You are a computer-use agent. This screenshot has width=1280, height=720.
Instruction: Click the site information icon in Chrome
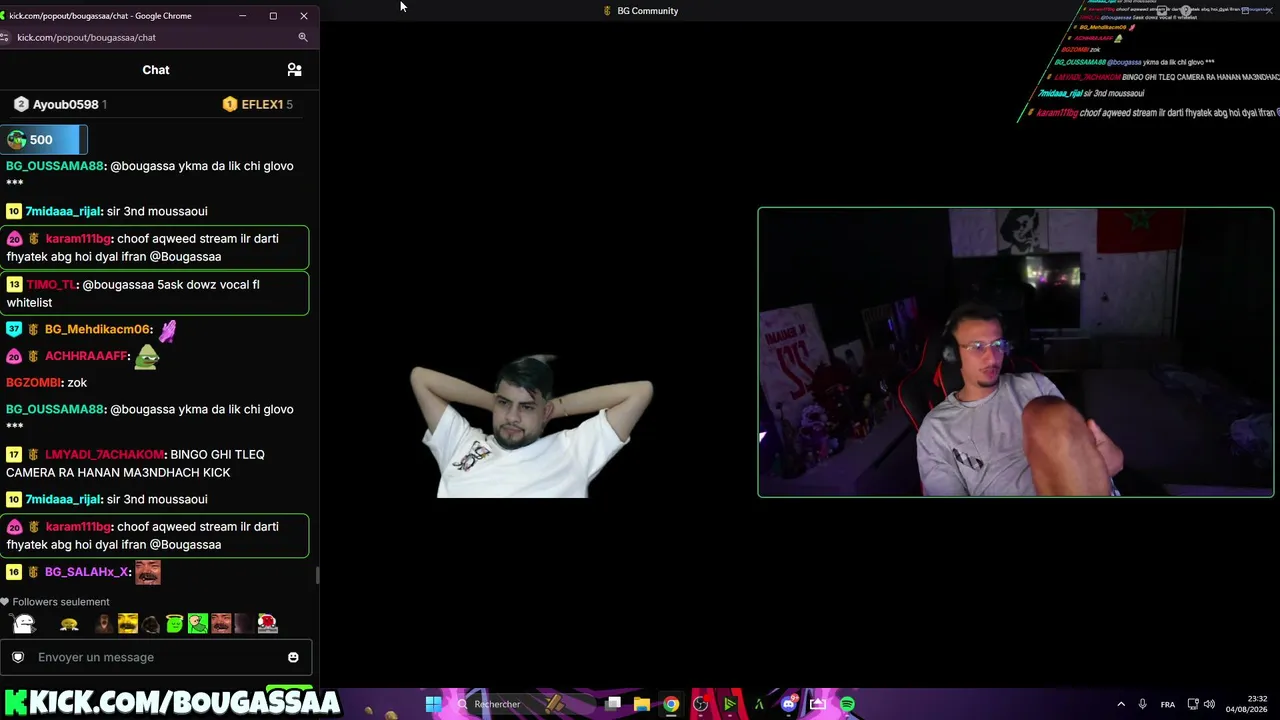[x=5, y=37]
